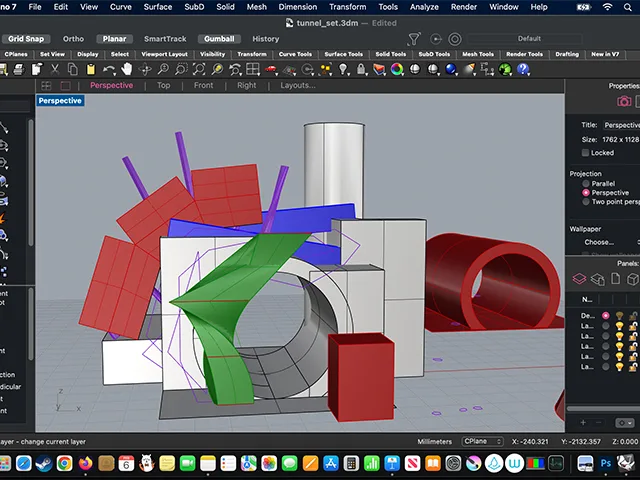Screen dimensions: 640x480
Task: Click the blue sphere Render icon
Action: (451, 69)
